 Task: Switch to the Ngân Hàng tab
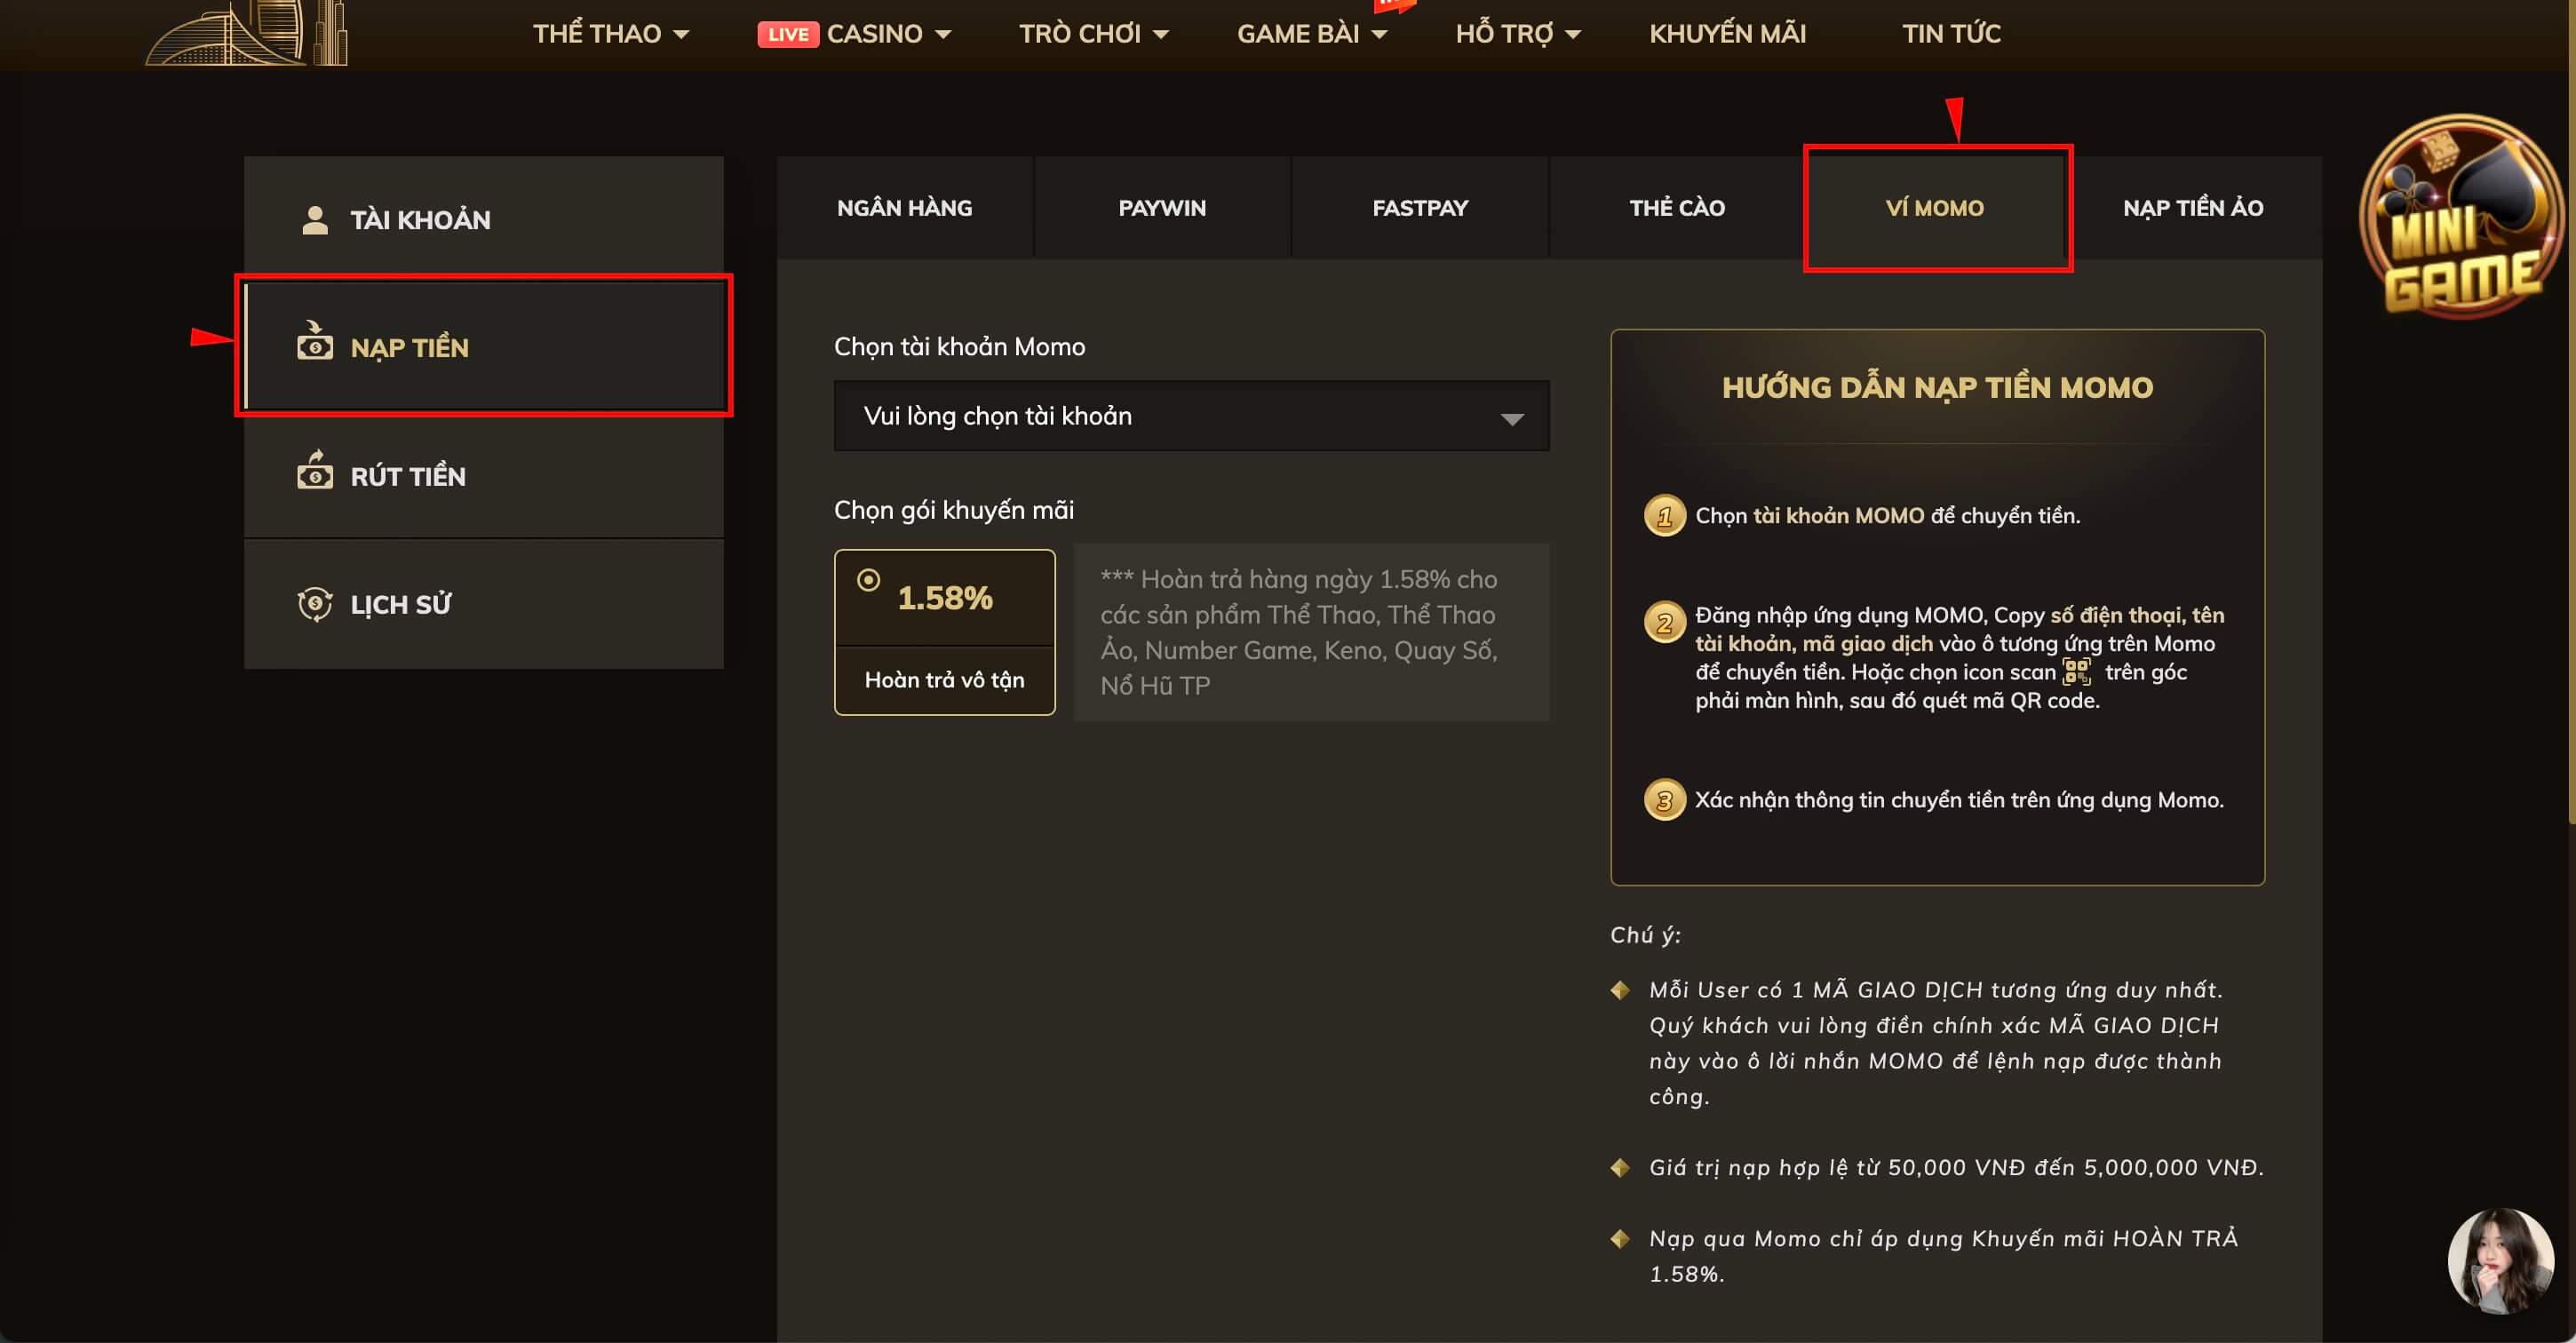click(904, 208)
